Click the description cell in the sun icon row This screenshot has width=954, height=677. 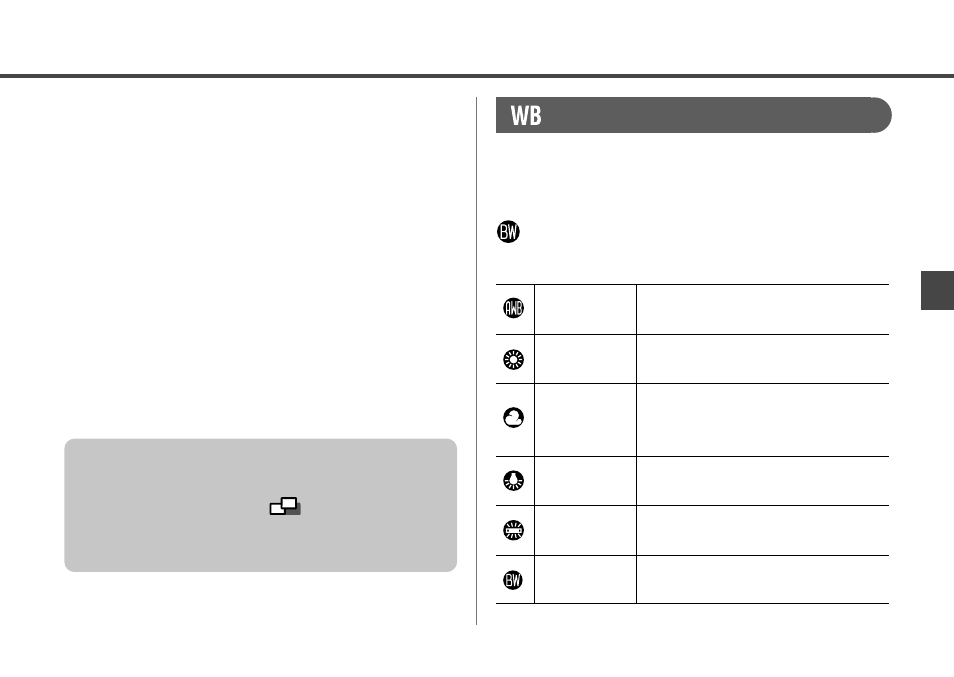tap(763, 359)
